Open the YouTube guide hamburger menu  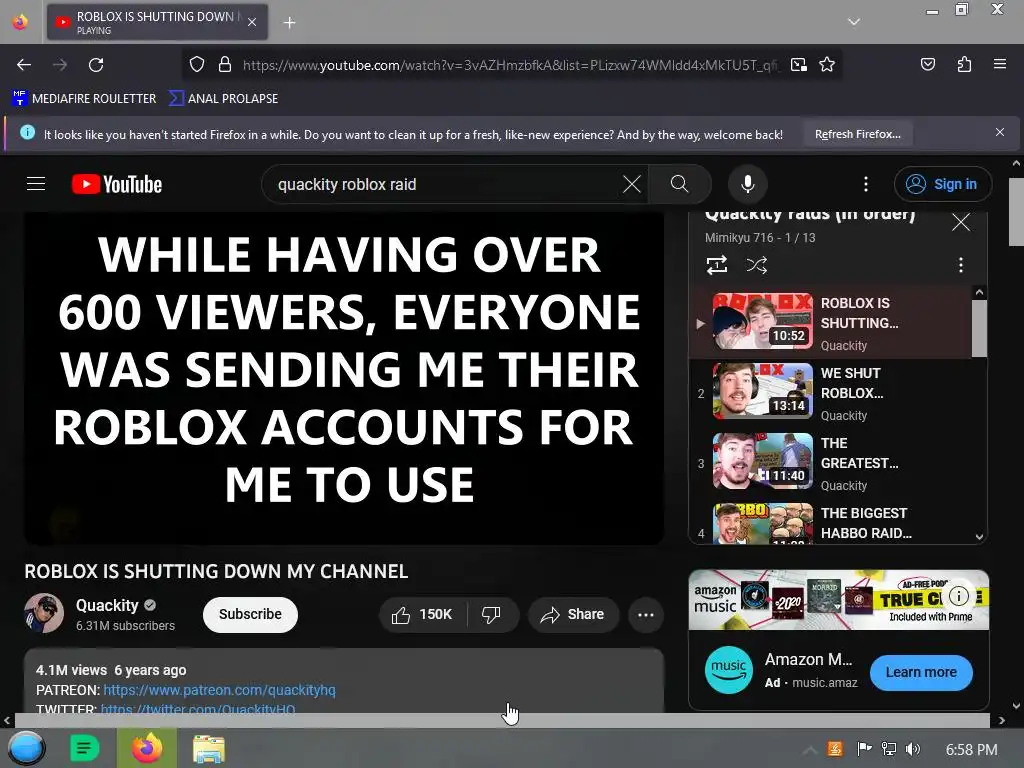tap(36, 184)
